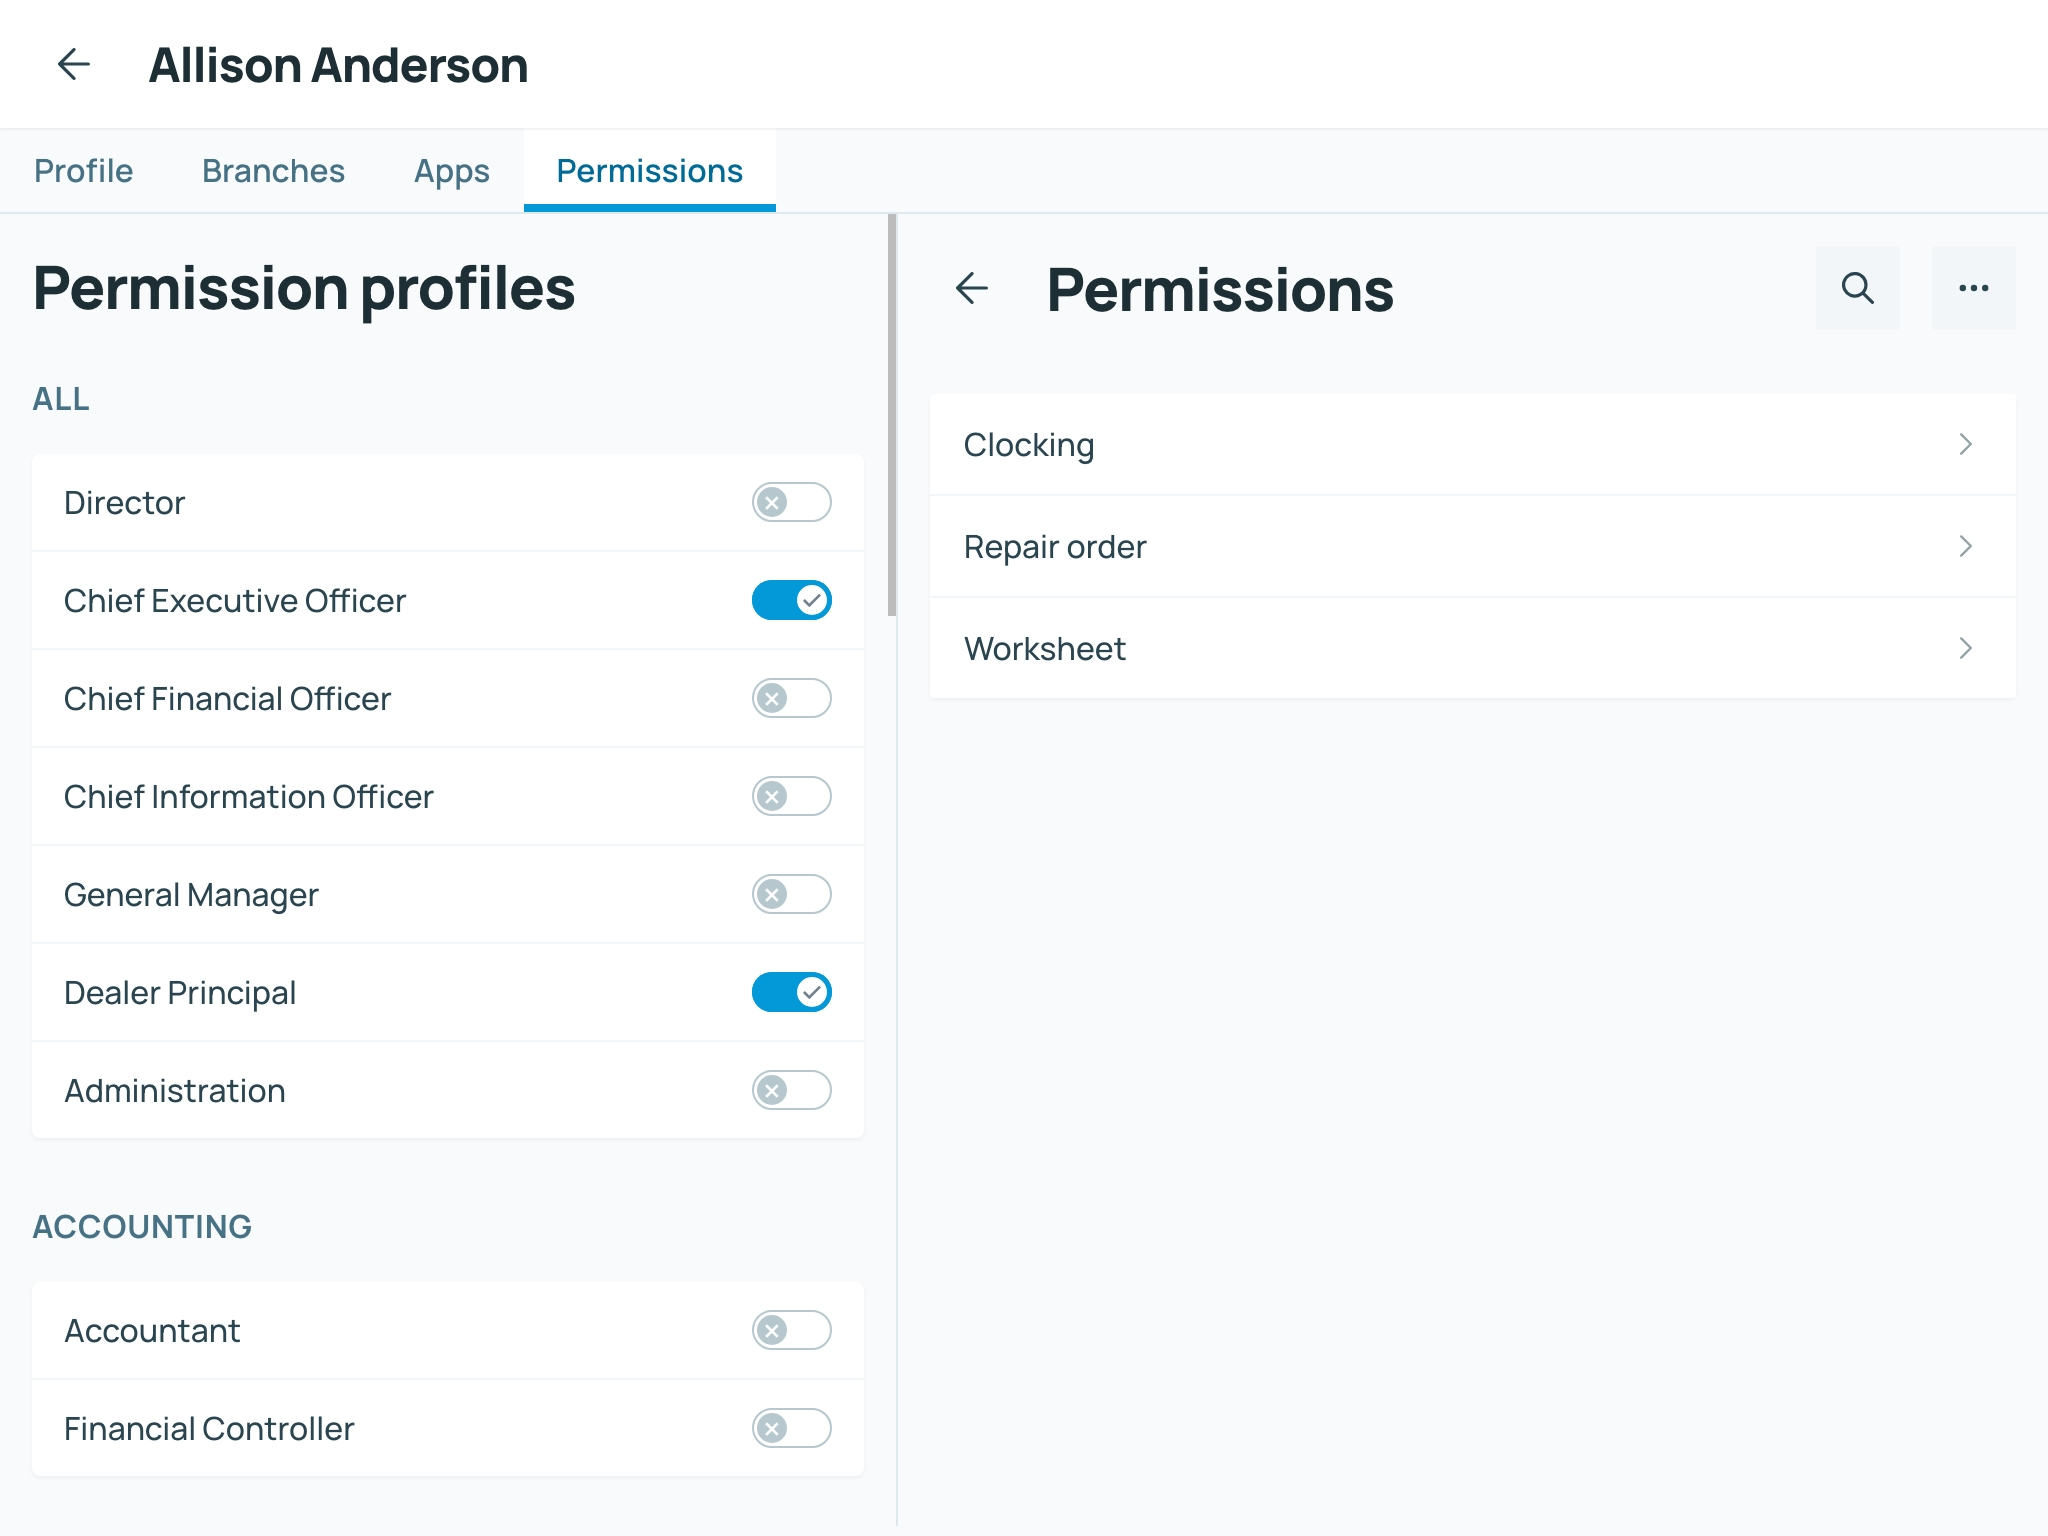This screenshot has width=2048, height=1536.
Task: Click Financial Controller label
Action: (x=209, y=1428)
